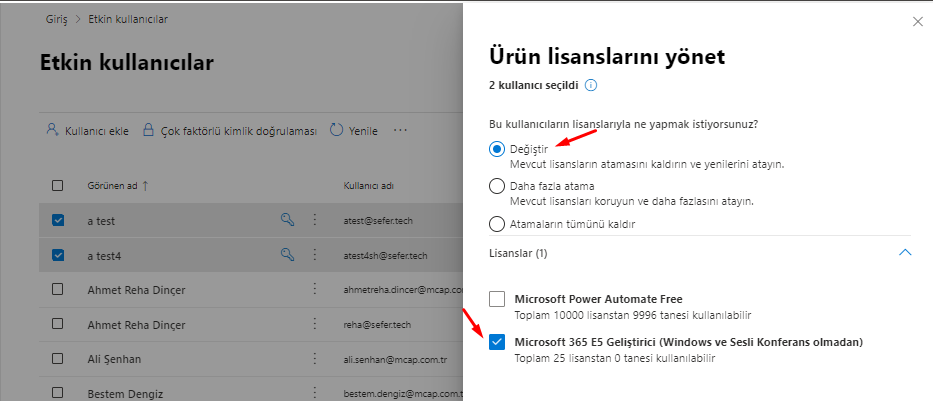The image size is (933, 401).
Task: Open the three-dot menu for a test
Action: pos(315,220)
